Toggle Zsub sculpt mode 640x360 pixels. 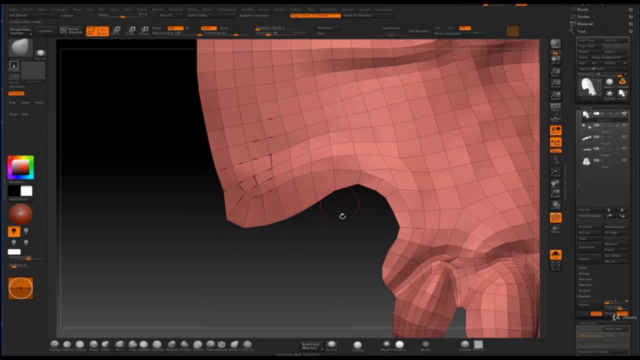pyautogui.click(x=224, y=28)
